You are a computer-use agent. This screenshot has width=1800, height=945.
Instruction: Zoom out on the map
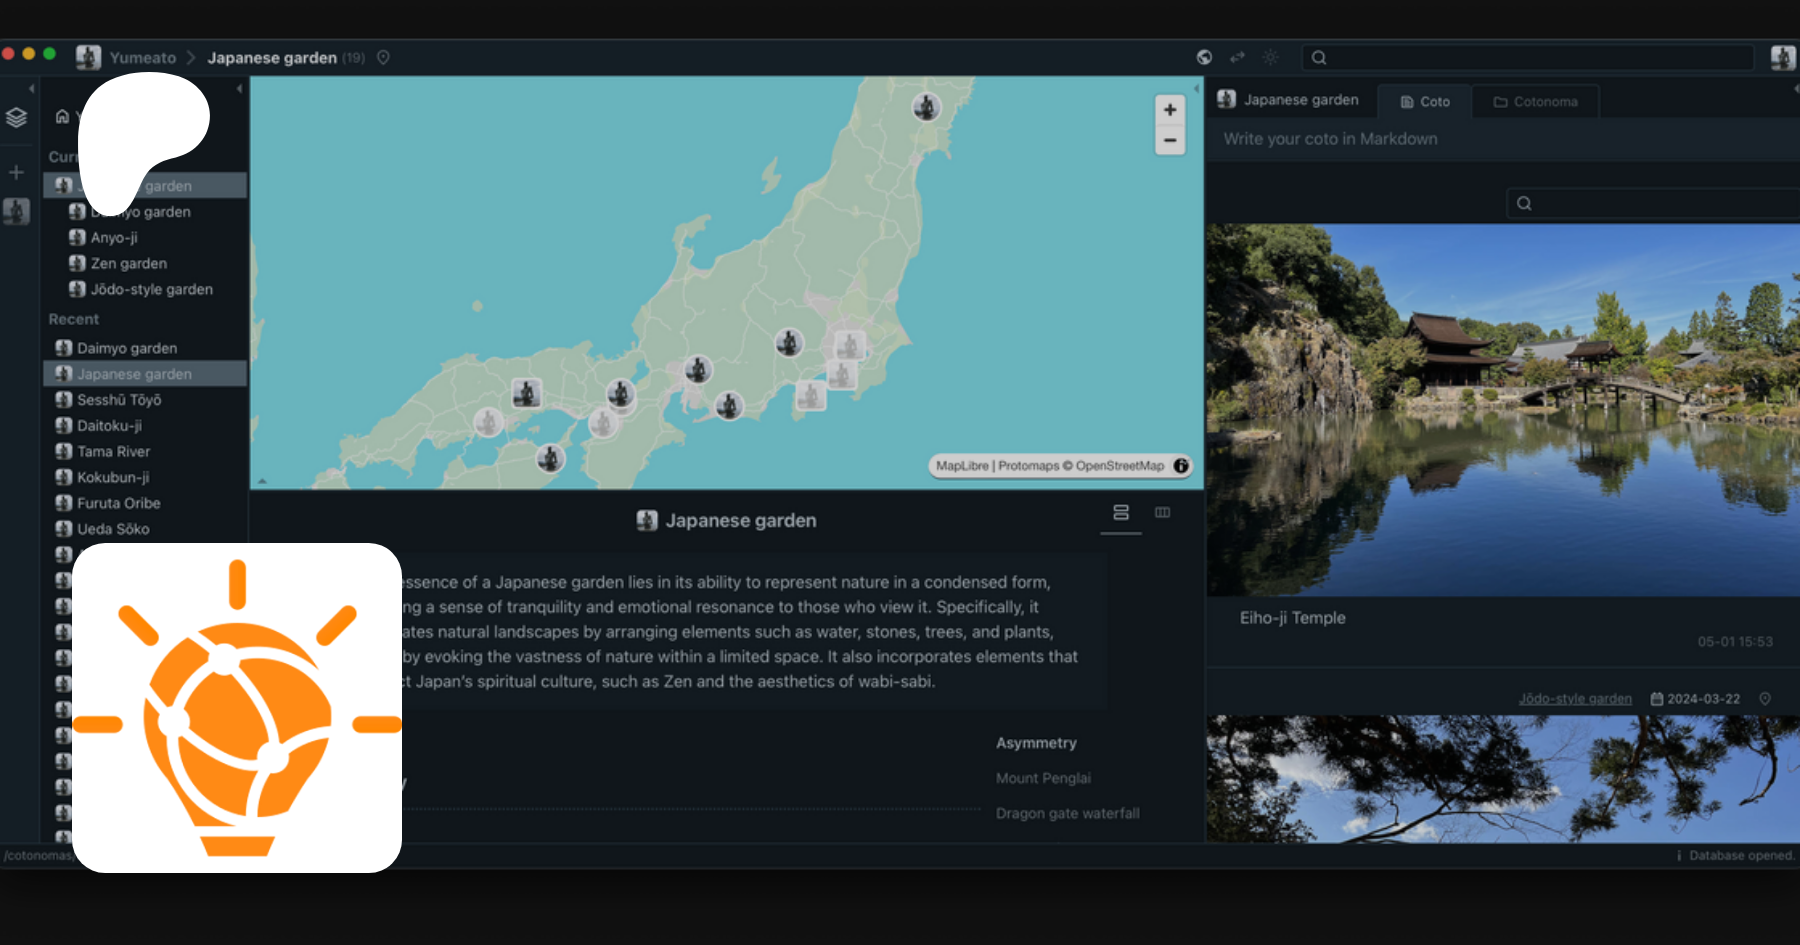click(x=1170, y=140)
